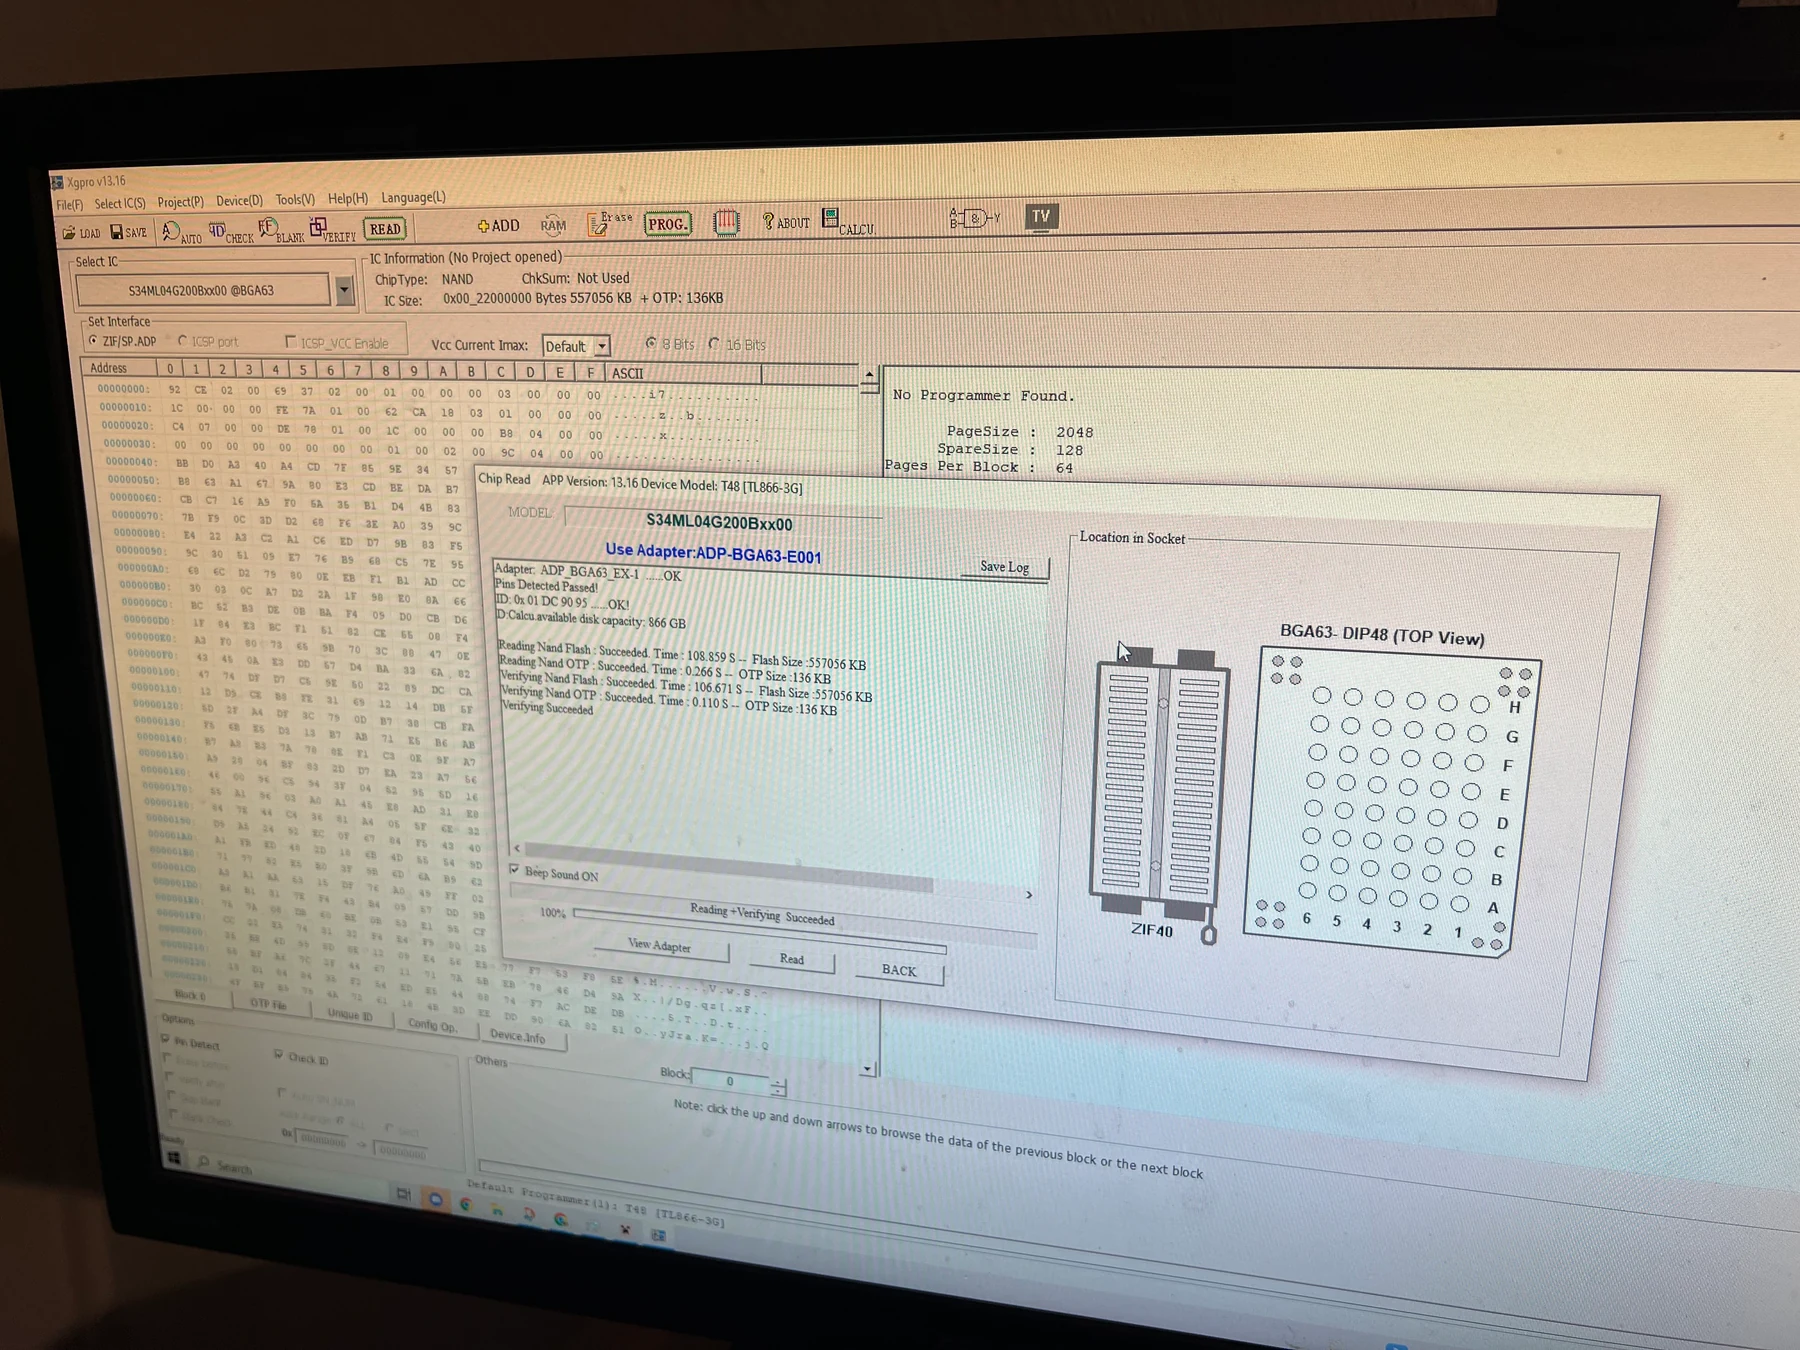Click the hex view scroll-up arrow
This screenshot has height=1350, width=1800.
(869, 375)
